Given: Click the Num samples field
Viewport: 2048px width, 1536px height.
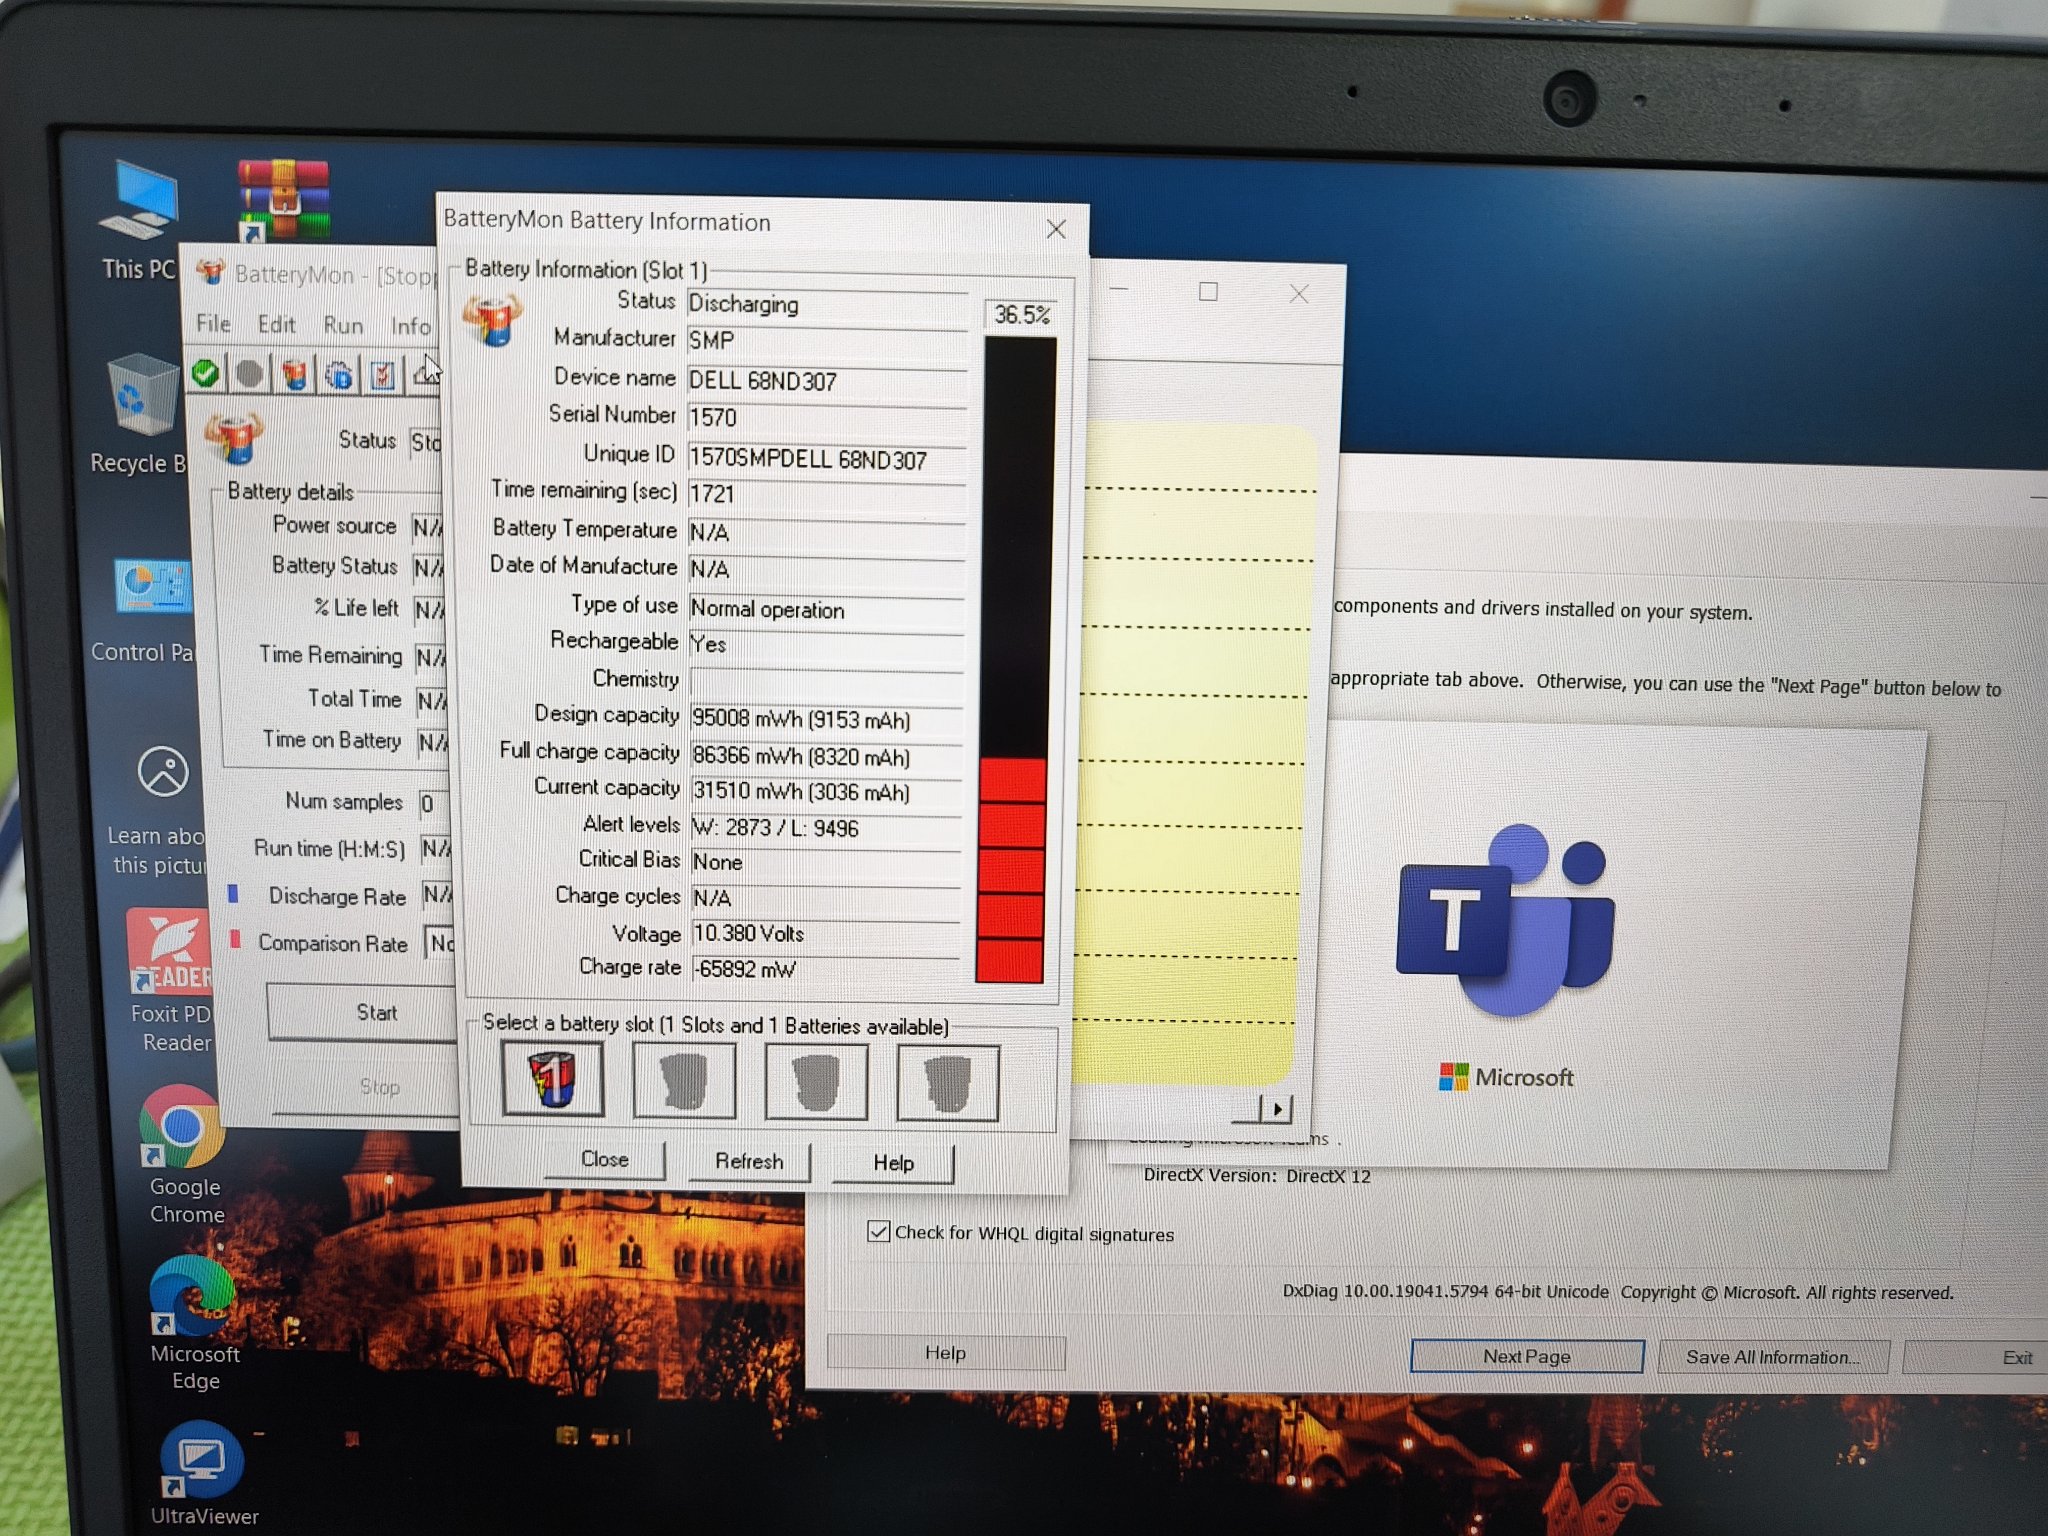Looking at the screenshot, I should click(432, 804).
